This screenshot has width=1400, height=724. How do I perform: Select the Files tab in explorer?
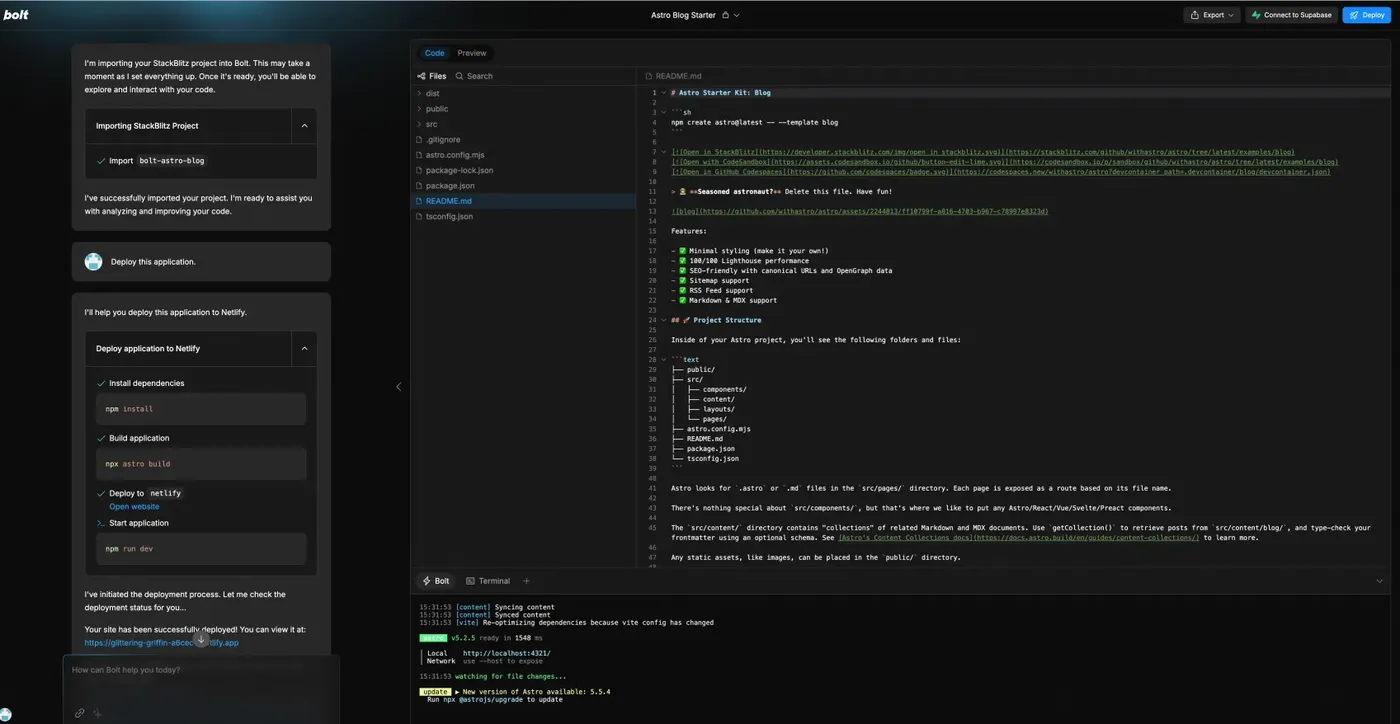coord(432,76)
